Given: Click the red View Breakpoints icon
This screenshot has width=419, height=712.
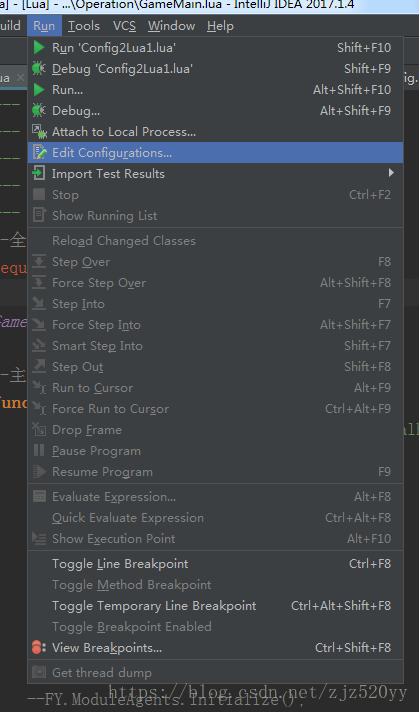Looking at the screenshot, I should coord(39,648).
